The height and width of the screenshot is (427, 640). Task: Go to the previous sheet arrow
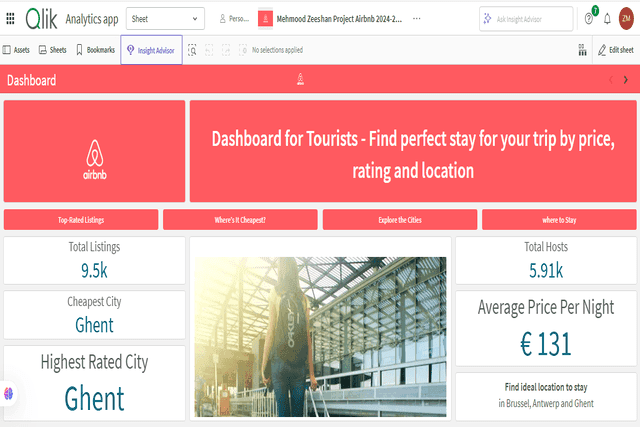pos(611,80)
